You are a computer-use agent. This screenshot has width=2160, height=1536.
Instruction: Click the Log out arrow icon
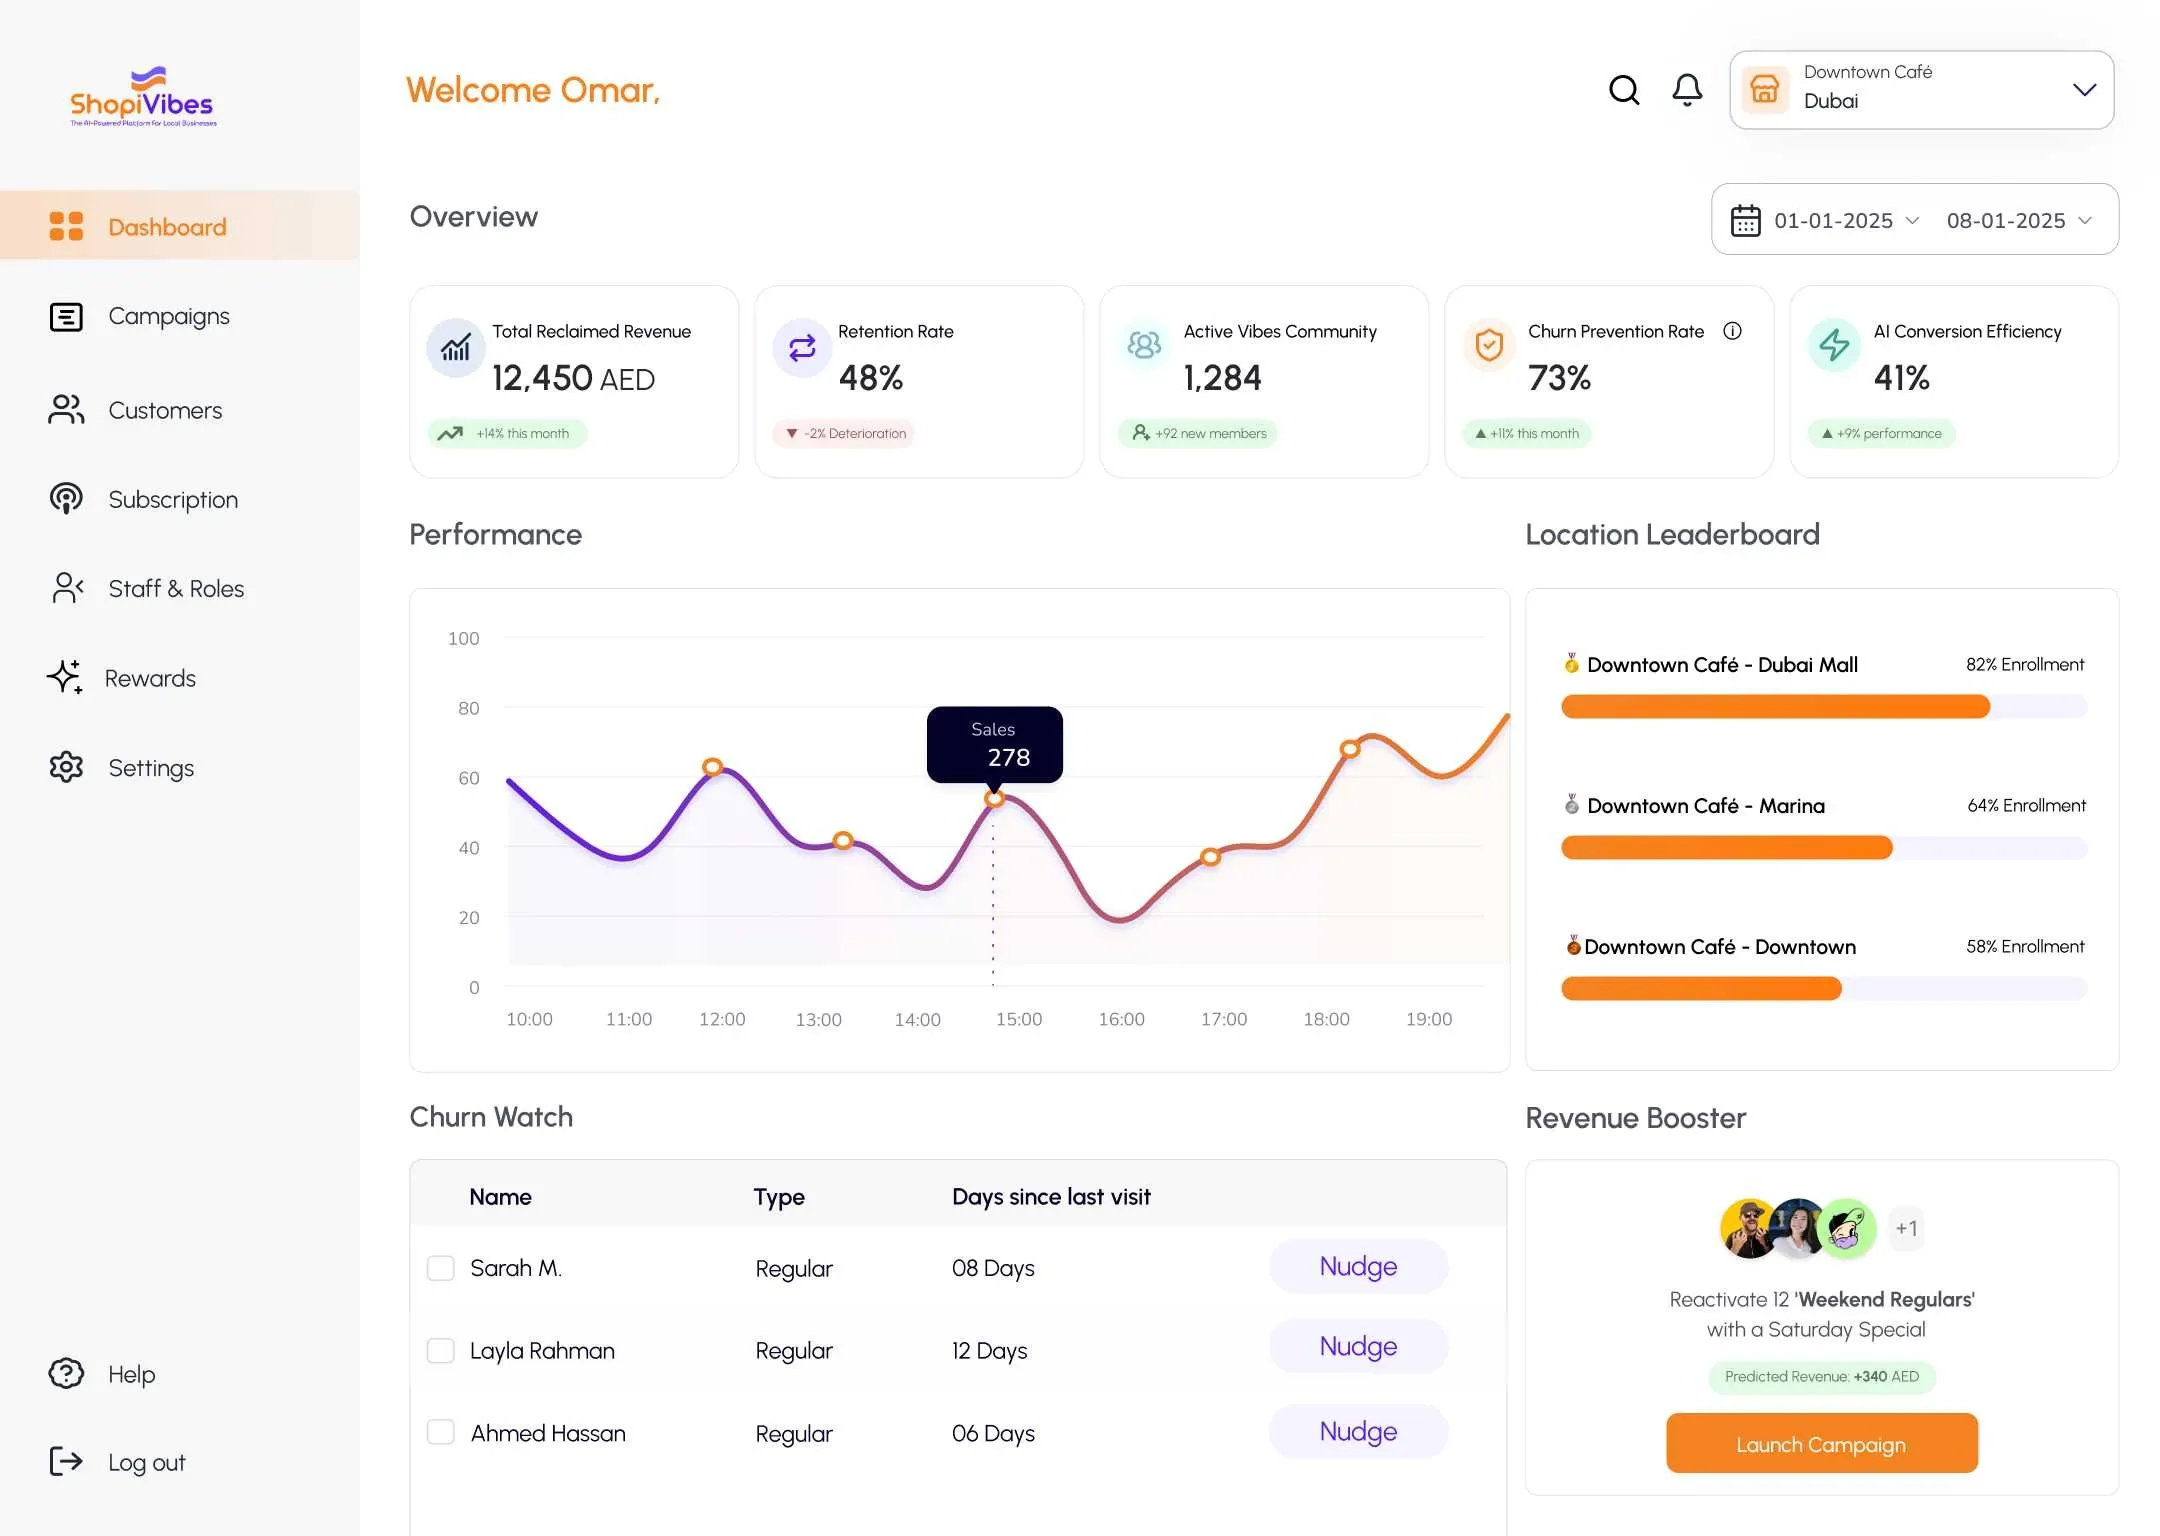click(66, 1461)
